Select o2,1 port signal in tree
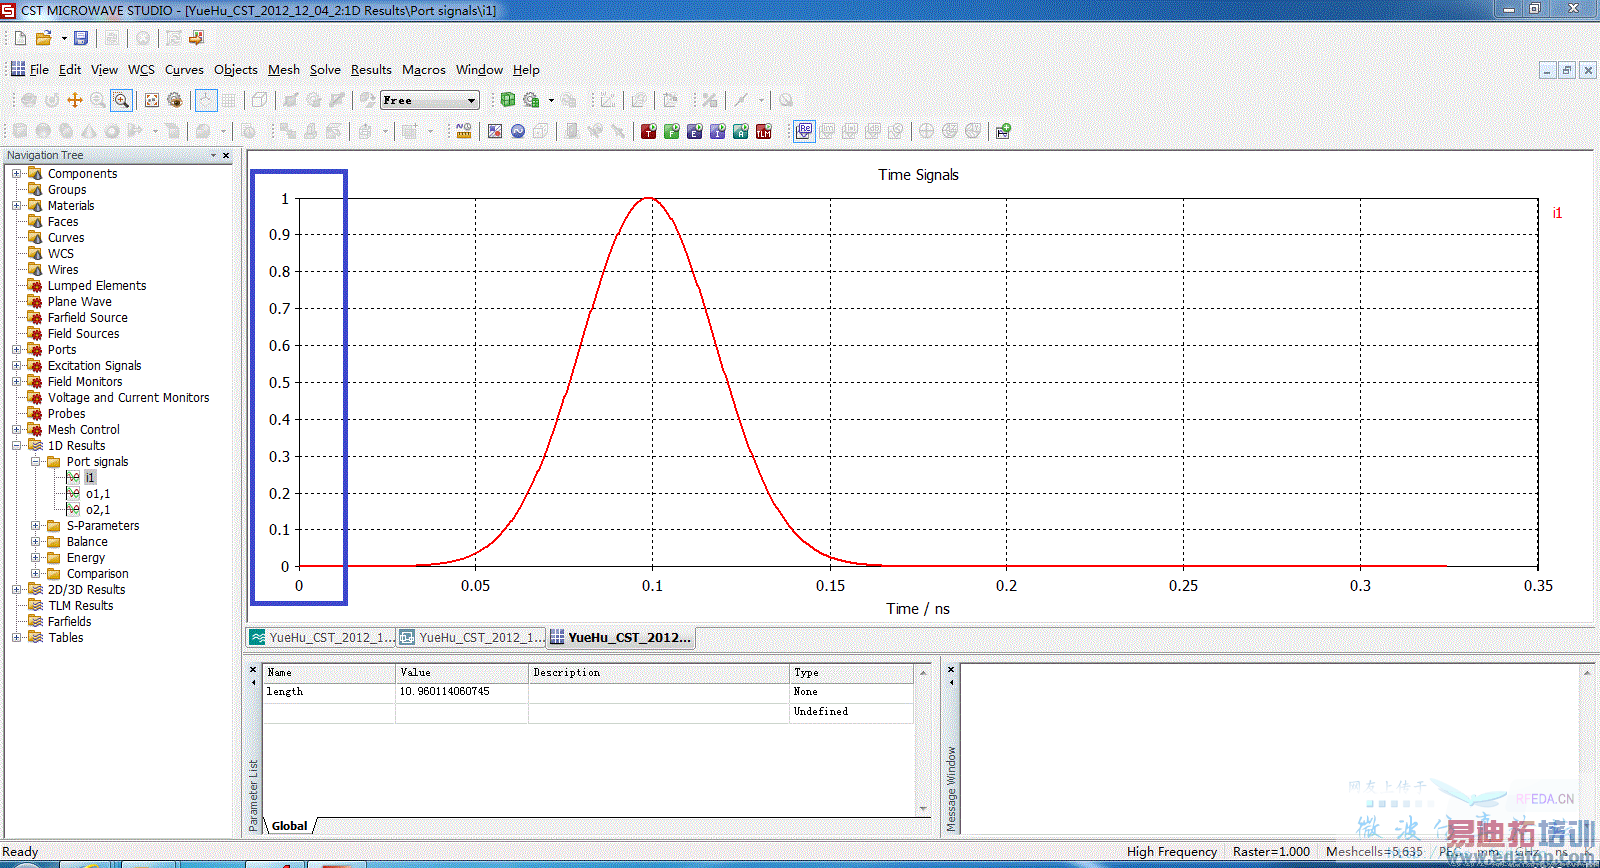 coord(98,510)
